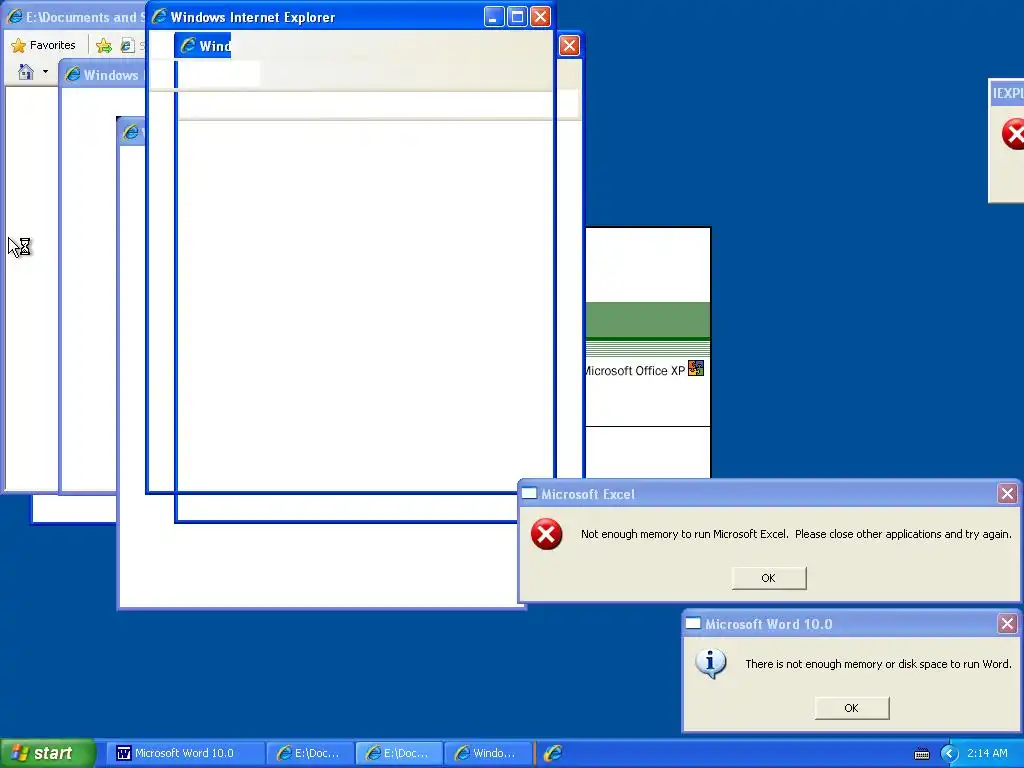Open the Favorites button in Internet Explorer
This screenshot has height=768, width=1024.
click(44, 45)
